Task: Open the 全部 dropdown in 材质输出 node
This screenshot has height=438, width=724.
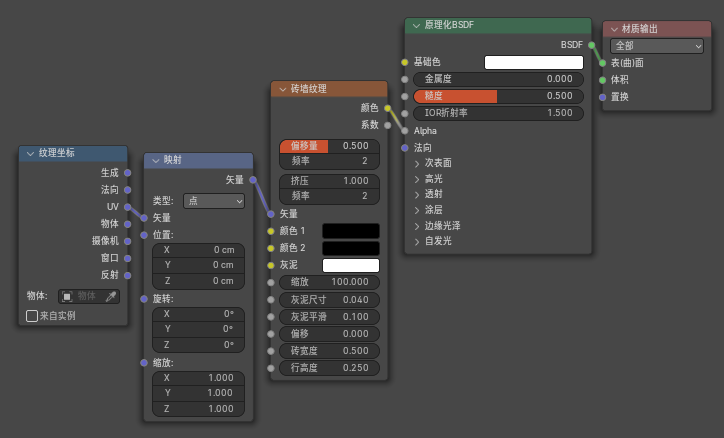Action: 656,46
